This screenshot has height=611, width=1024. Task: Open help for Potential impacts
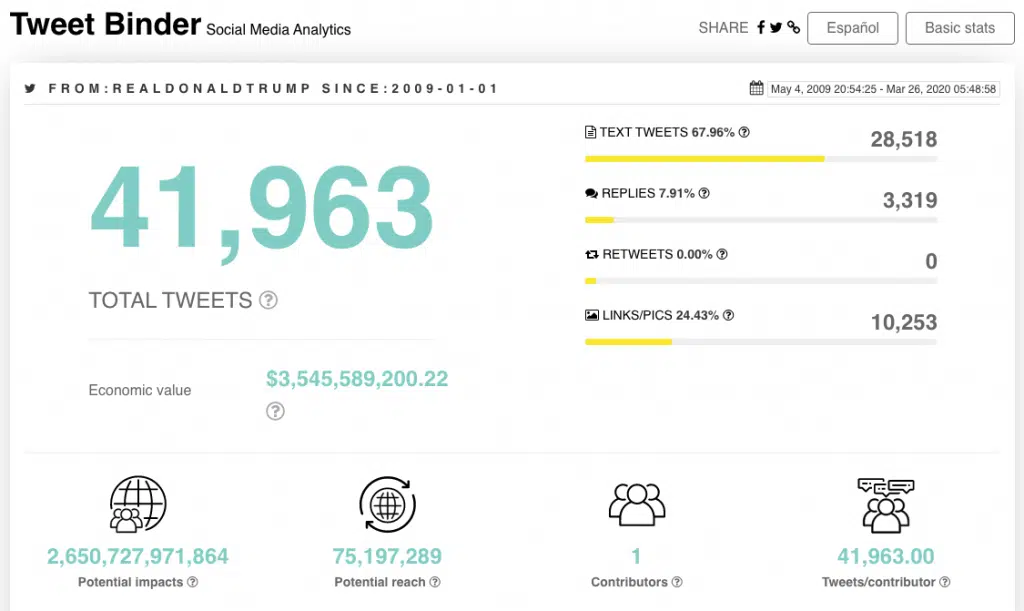tap(193, 582)
